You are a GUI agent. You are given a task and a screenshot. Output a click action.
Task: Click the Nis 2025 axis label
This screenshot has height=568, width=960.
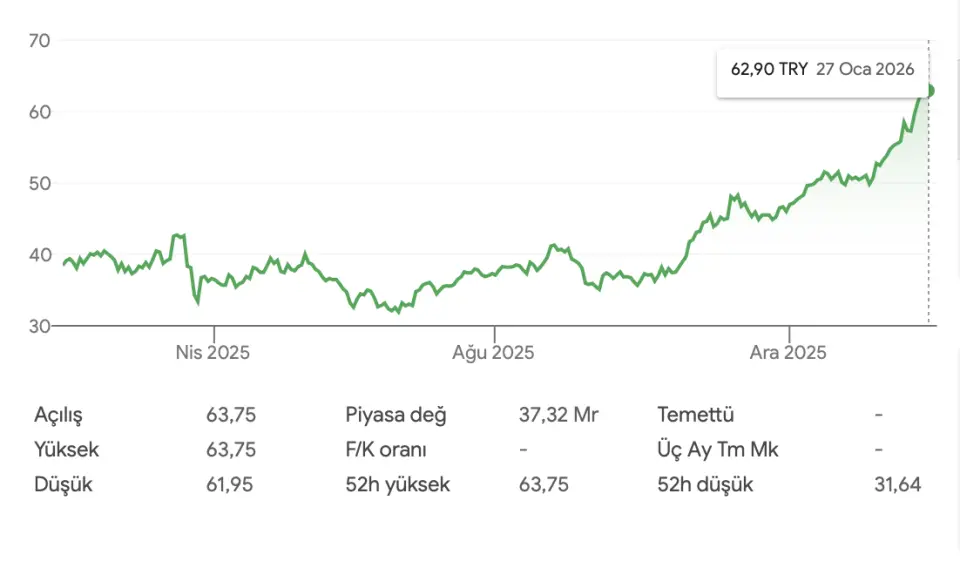[x=213, y=353]
